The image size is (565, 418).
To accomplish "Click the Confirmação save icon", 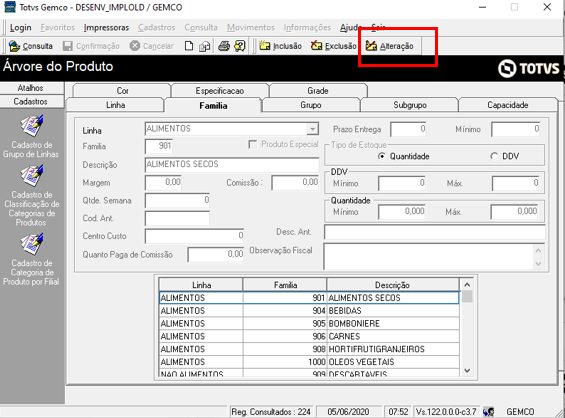I will click(67, 46).
